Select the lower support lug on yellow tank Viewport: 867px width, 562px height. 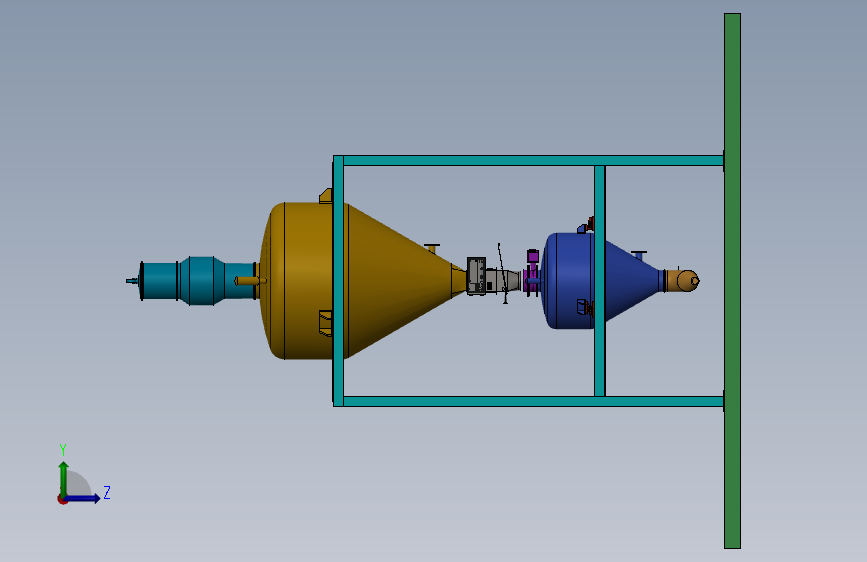326,324
